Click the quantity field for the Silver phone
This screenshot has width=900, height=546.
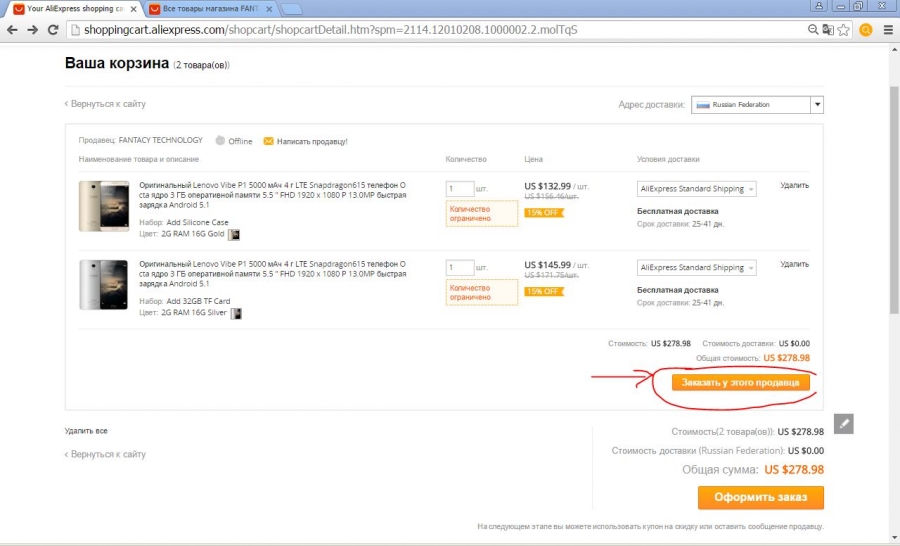coord(460,268)
